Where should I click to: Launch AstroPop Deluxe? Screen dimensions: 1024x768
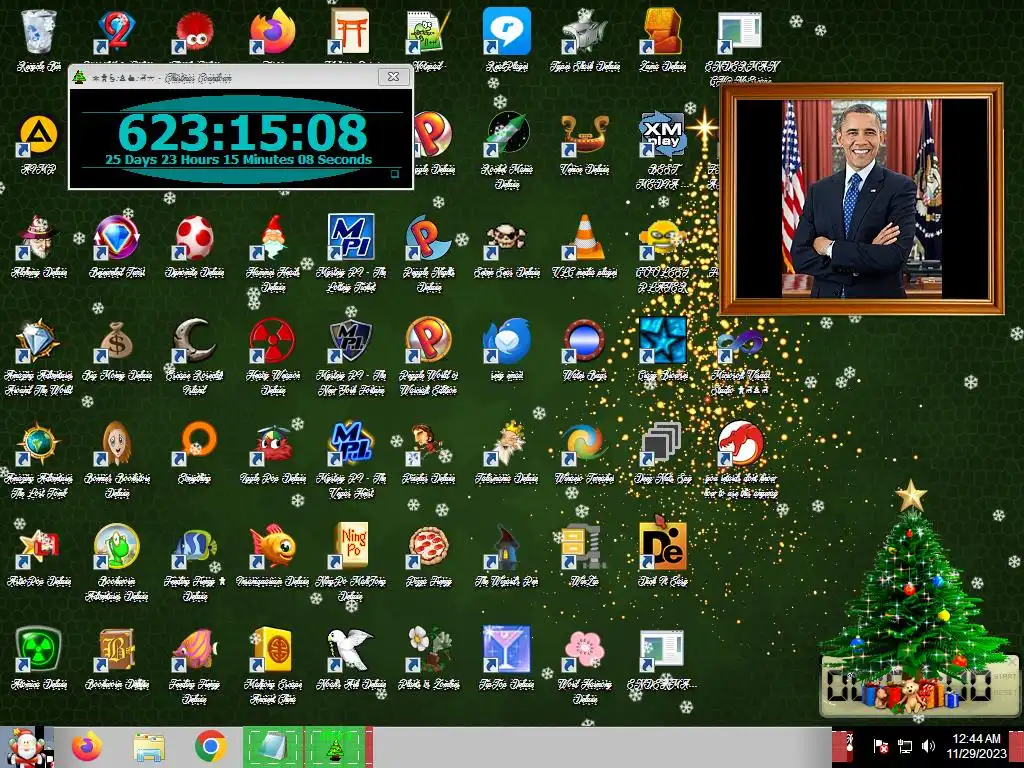tap(39, 547)
